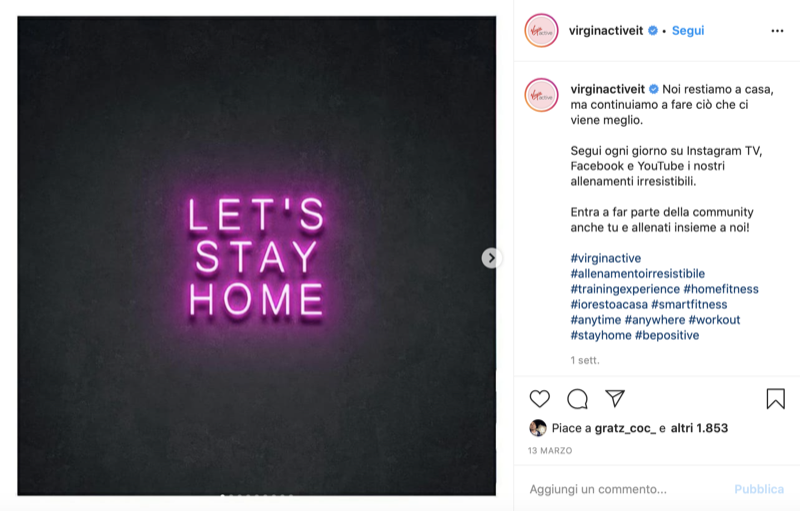800x511 pixels.
Task: Focus the Aggiungi un commento field
Action: coord(627,489)
